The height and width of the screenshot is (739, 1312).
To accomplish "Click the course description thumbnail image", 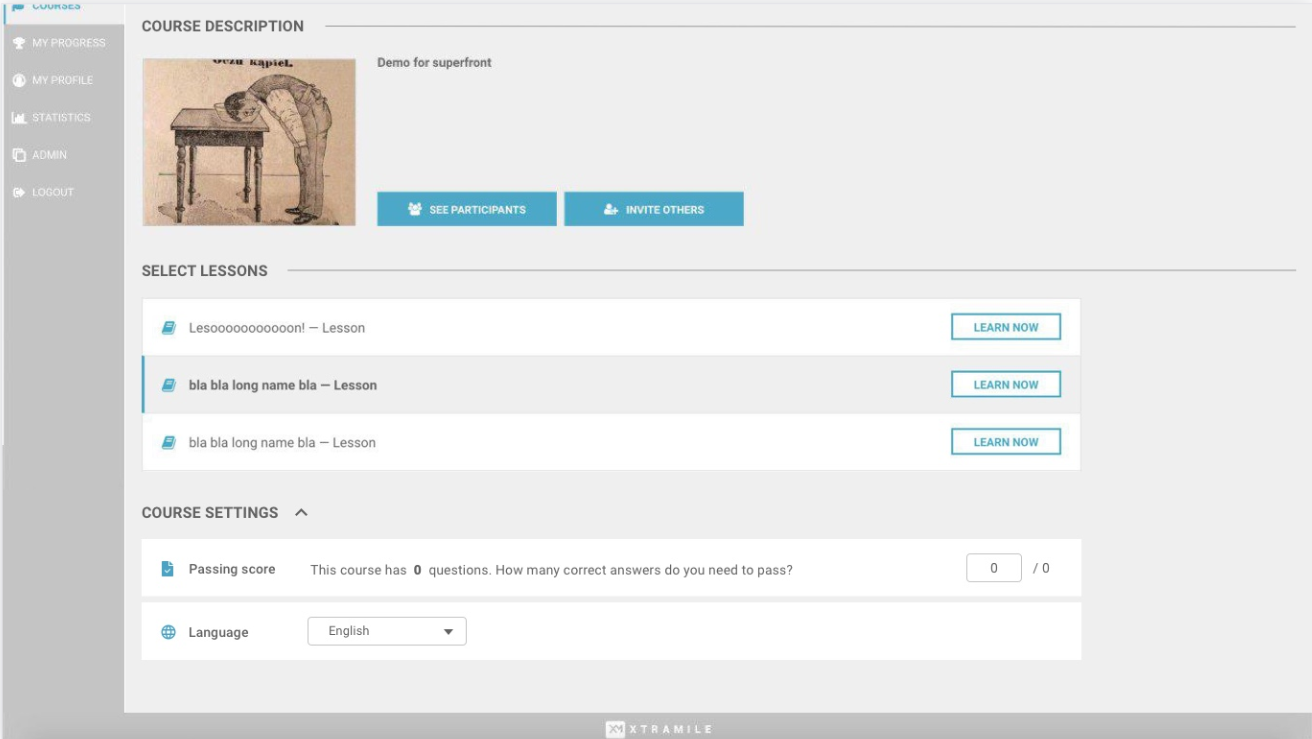I will pyautogui.click(x=249, y=142).
